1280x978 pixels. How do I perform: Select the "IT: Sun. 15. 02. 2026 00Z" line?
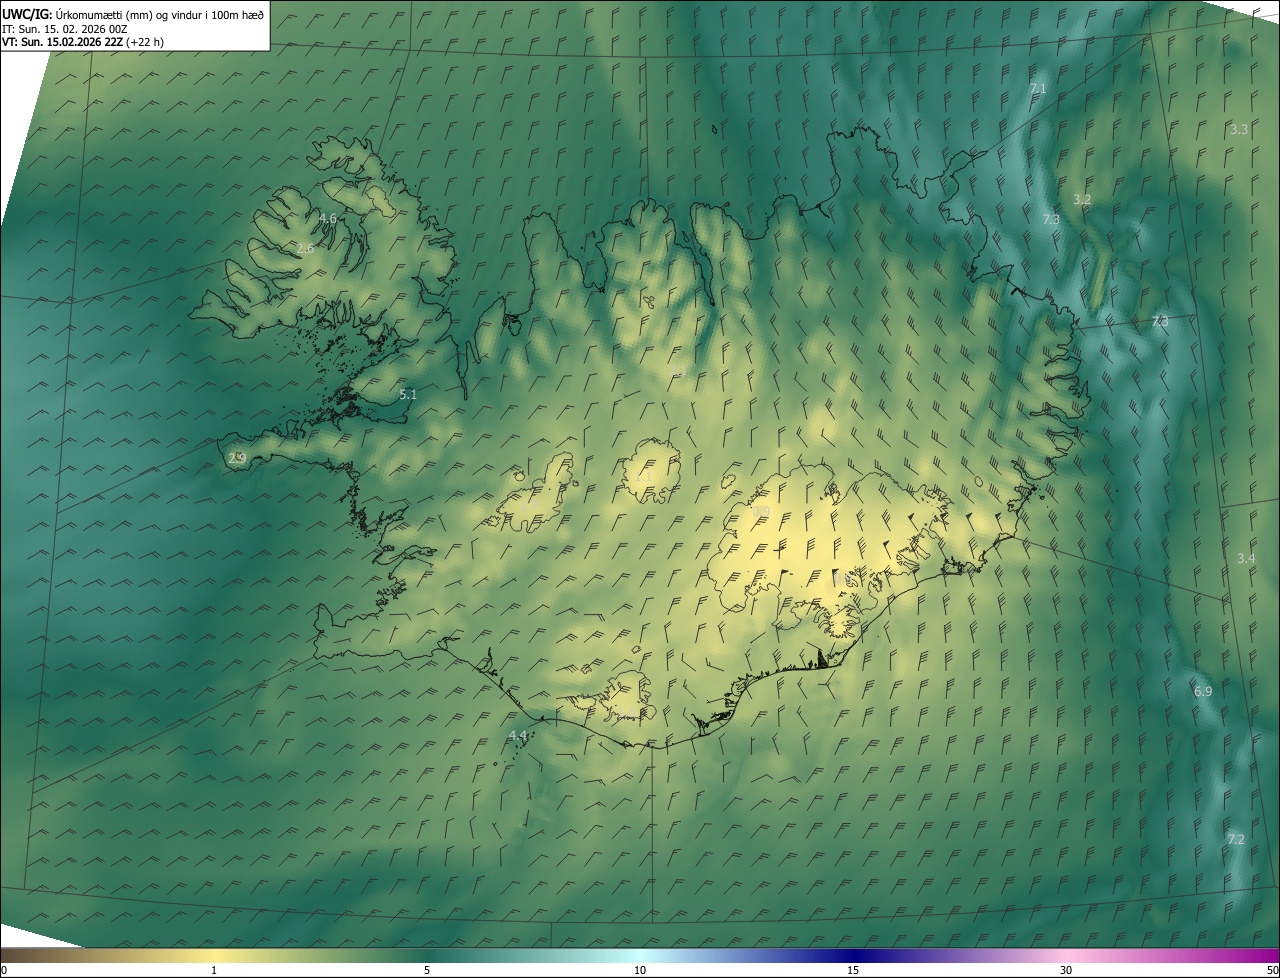coord(64,29)
